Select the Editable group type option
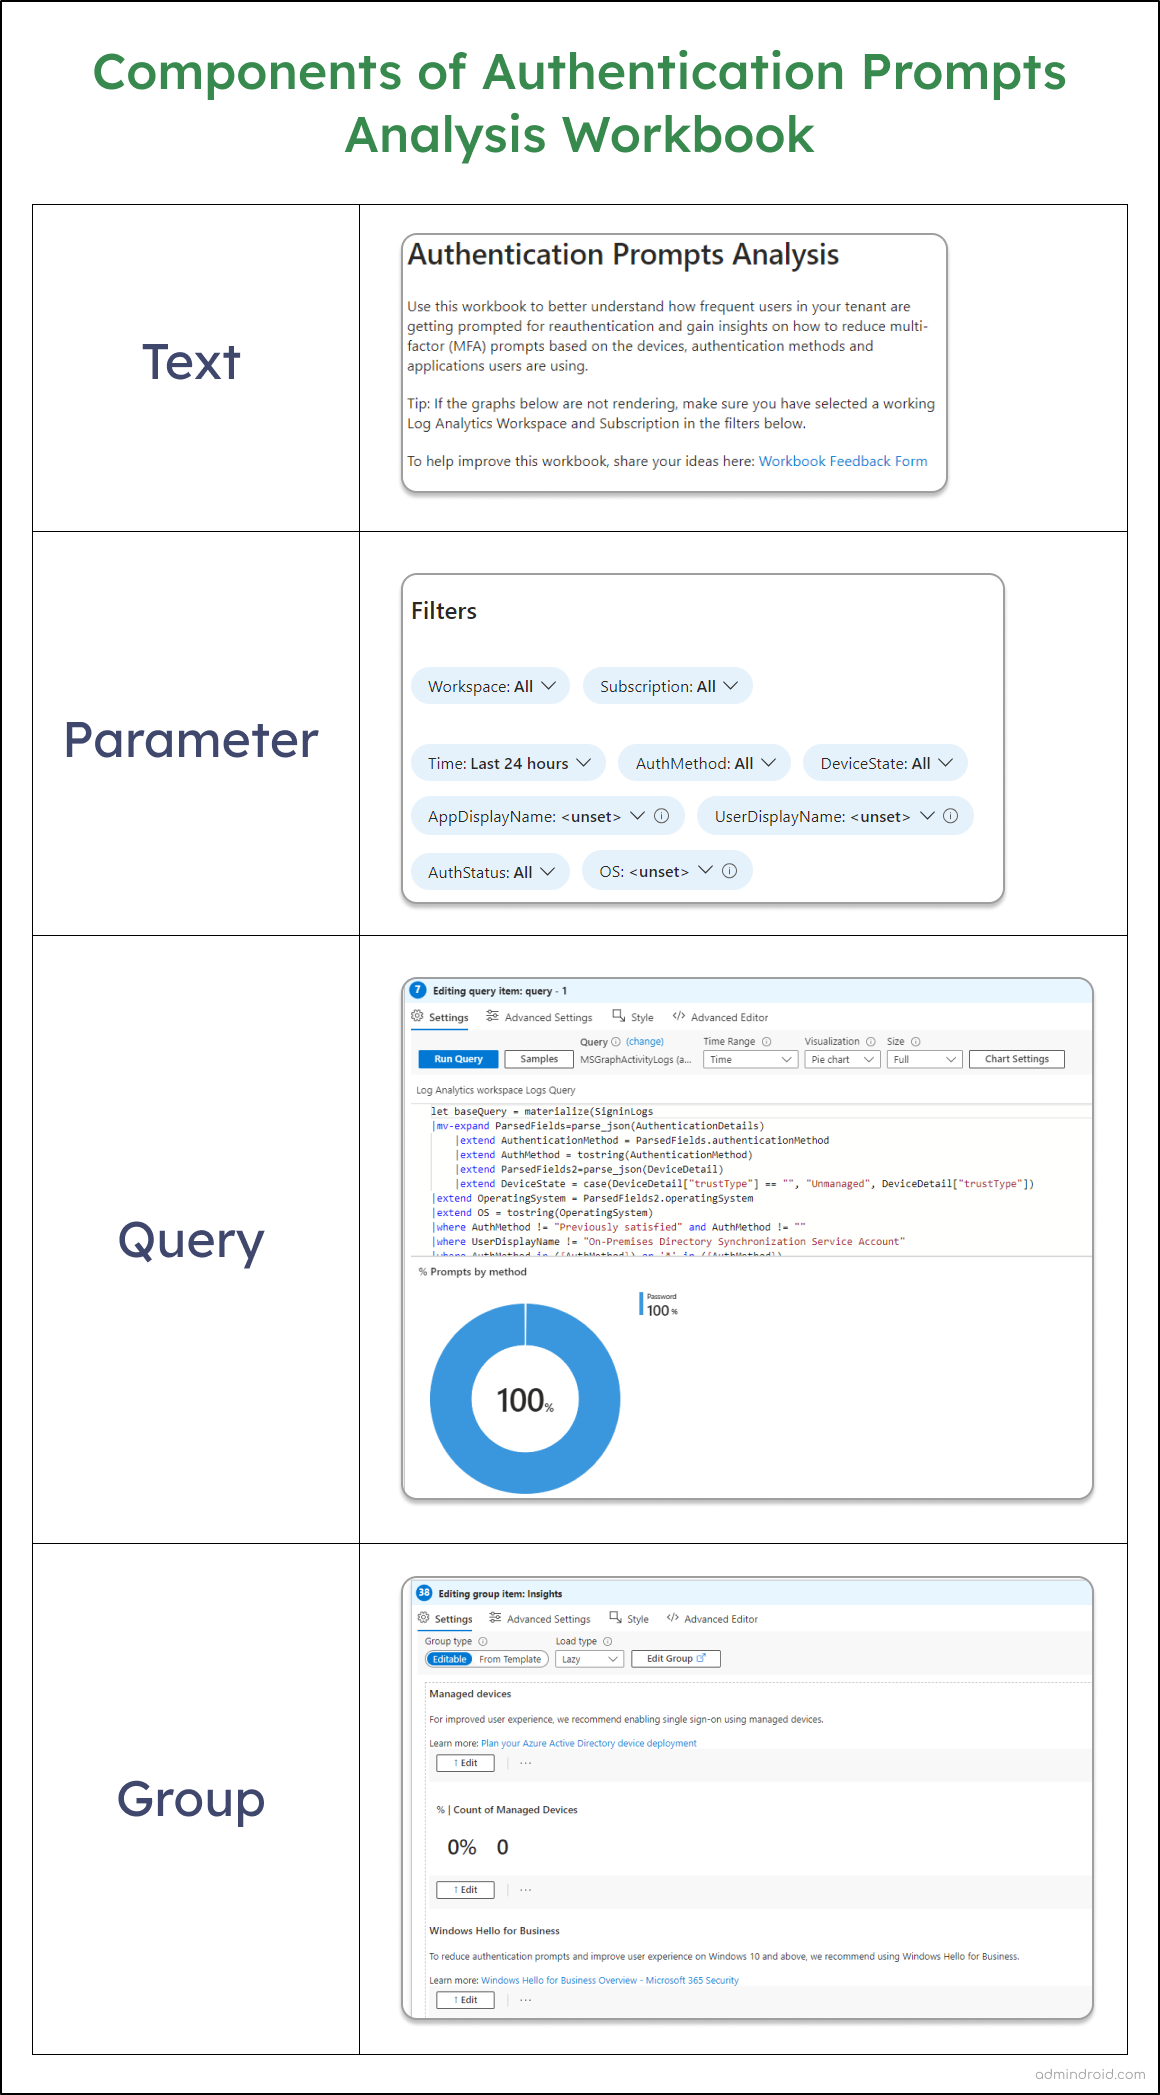Image resolution: width=1160 pixels, height=2095 pixels. coord(449,1659)
